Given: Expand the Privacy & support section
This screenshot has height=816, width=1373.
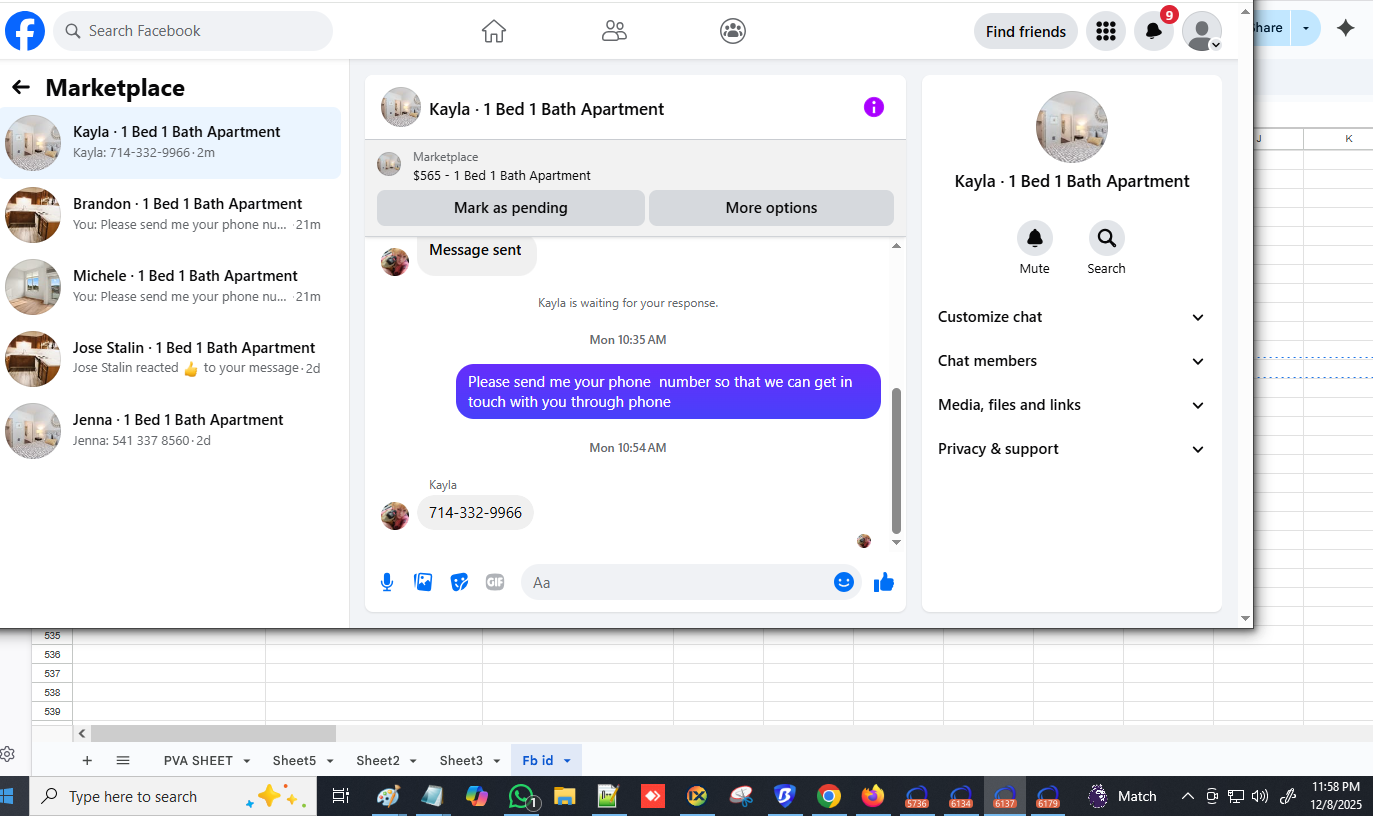Looking at the screenshot, I should coord(1072,449).
